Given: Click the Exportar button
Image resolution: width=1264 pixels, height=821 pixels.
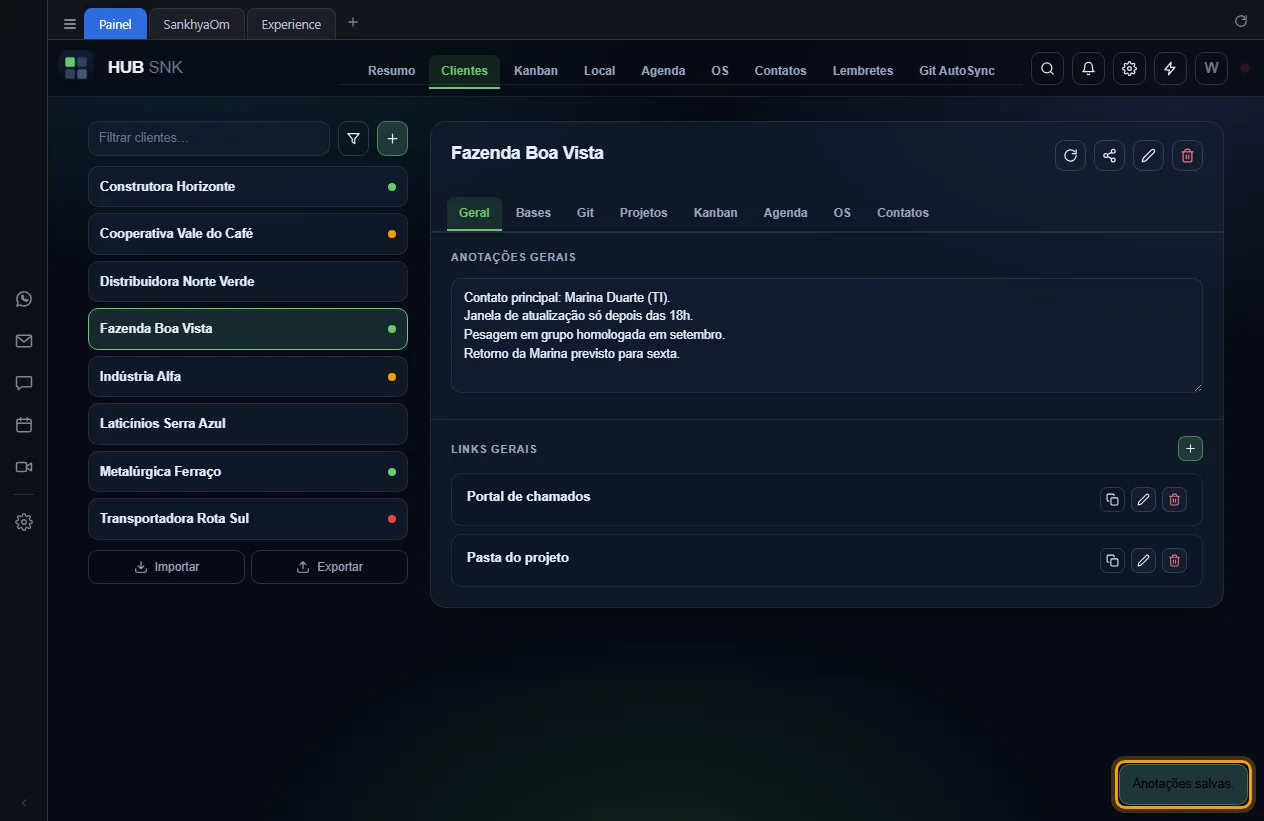Looking at the screenshot, I should (329, 567).
